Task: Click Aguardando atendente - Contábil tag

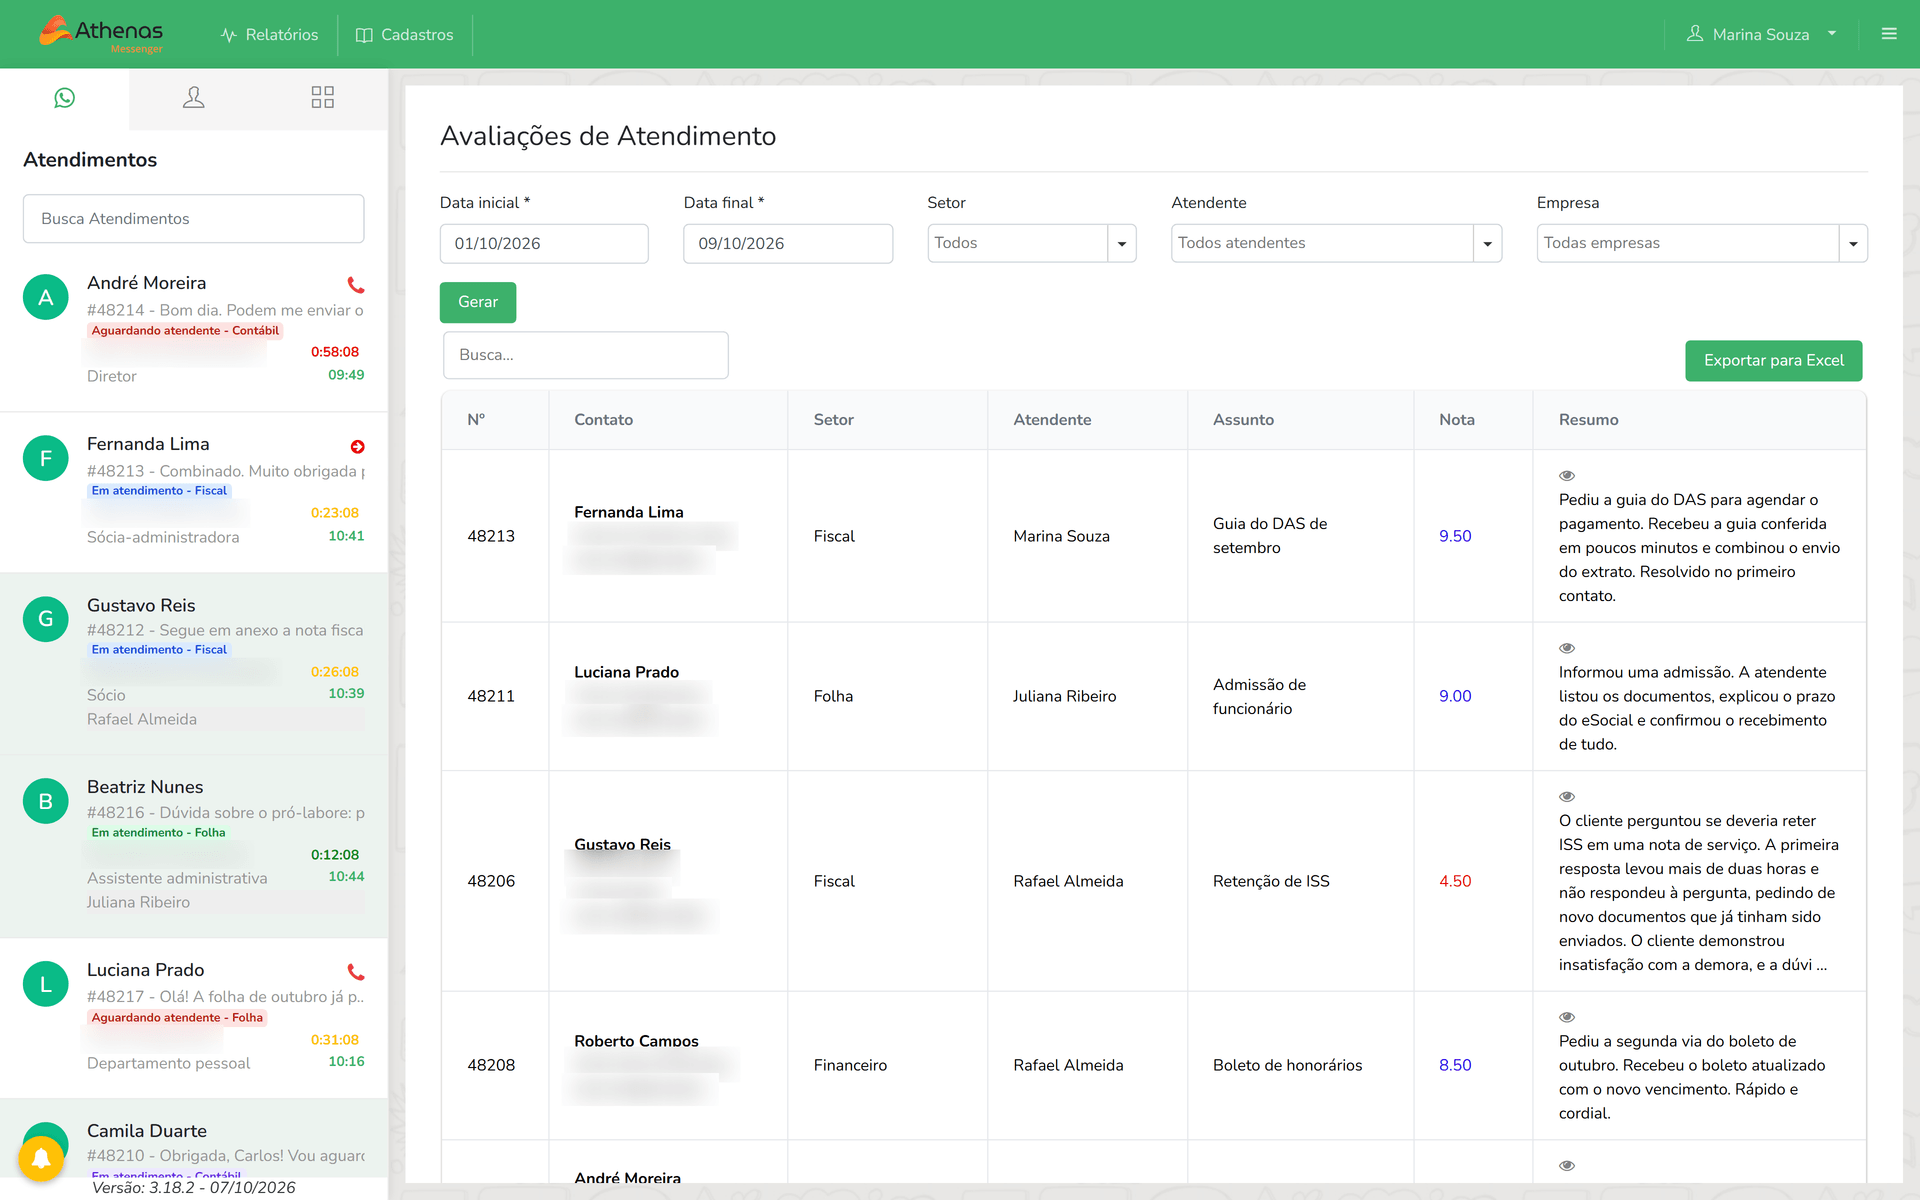Action: pos(185,331)
